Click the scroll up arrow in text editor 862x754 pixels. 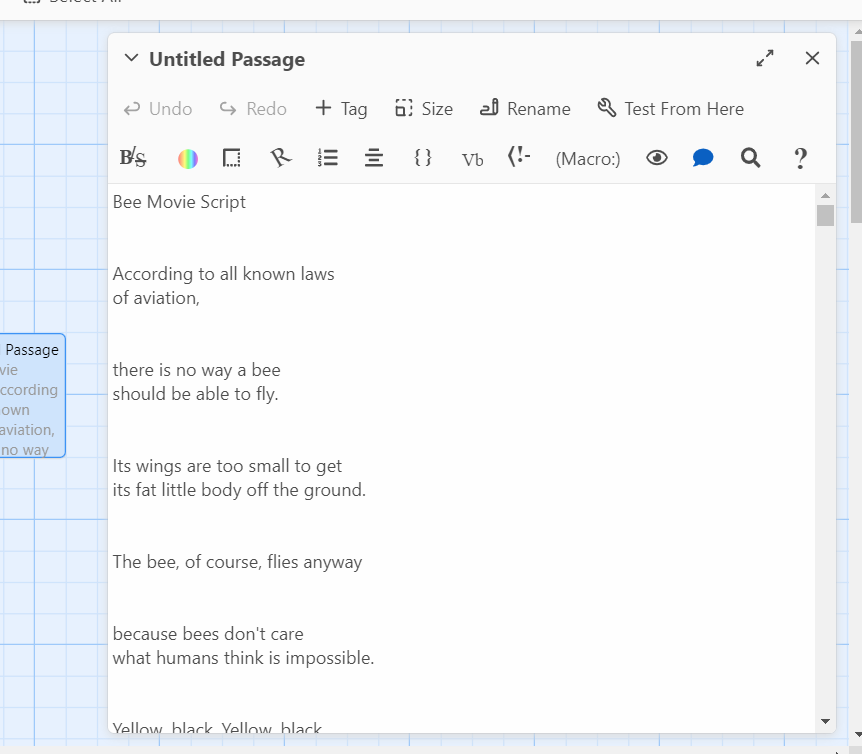pyautogui.click(x=825, y=196)
